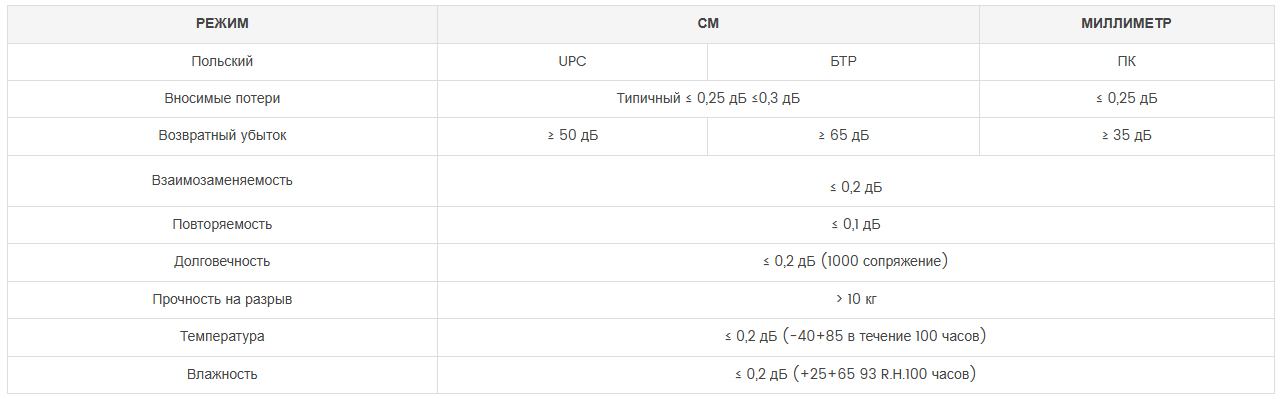The width and height of the screenshot is (1280, 399).
Task: Click the Влажность row label
Action: pyautogui.click(x=222, y=374)
